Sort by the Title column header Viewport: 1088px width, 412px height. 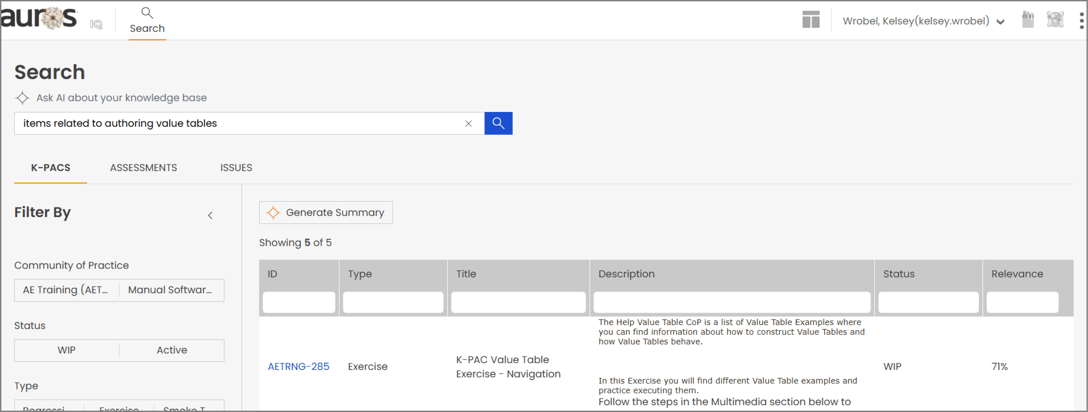tap(466, 274)
